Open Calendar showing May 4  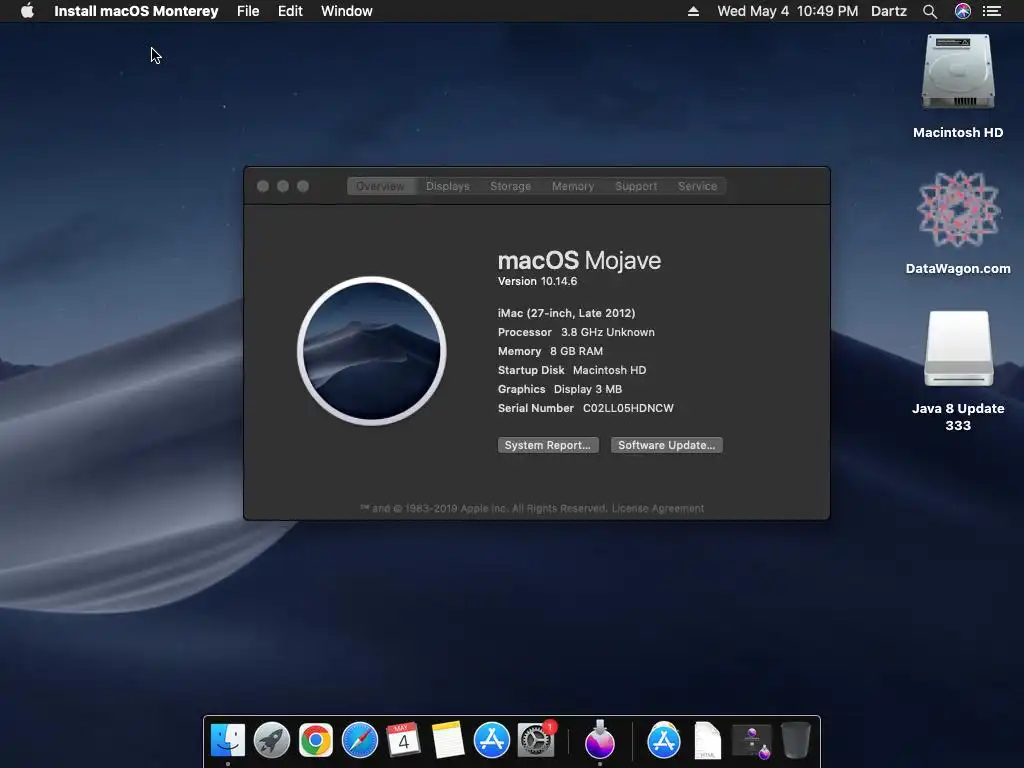tap(404, 740)
